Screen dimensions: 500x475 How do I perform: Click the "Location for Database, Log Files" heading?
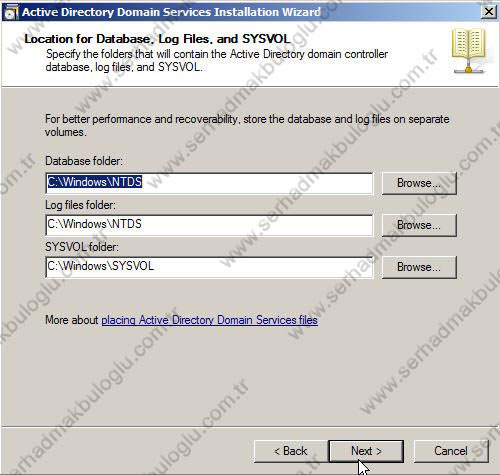click(x=157, y=39)
